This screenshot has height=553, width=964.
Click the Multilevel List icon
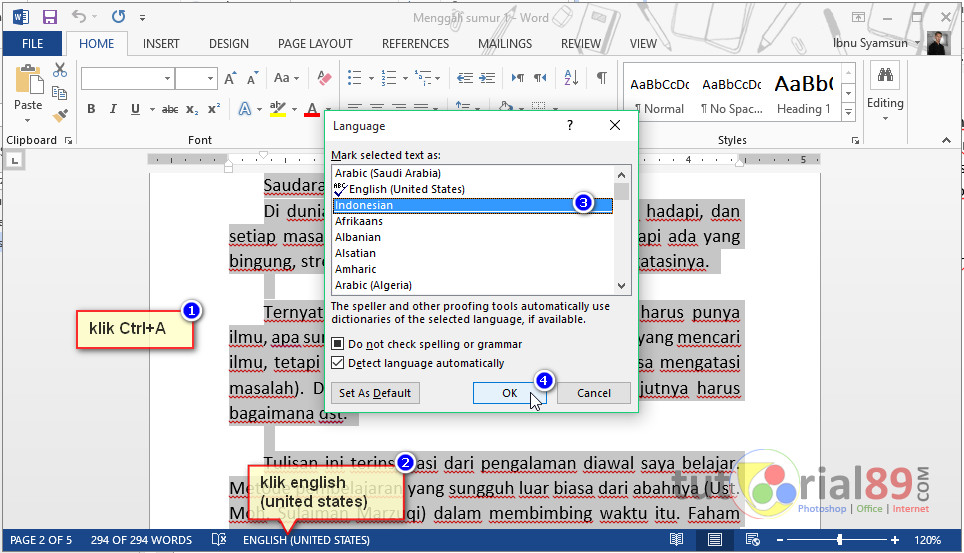pos(423,78)
